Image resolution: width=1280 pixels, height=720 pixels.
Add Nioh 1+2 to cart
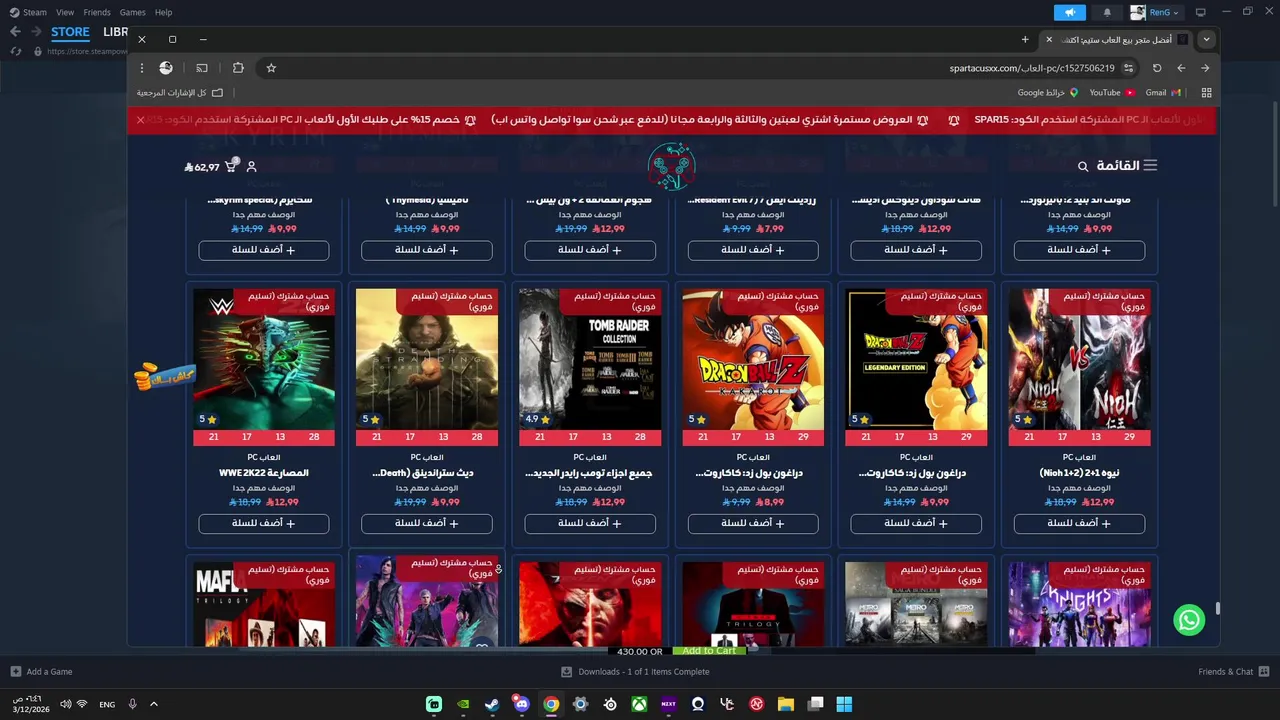(x=1080, y=523)
